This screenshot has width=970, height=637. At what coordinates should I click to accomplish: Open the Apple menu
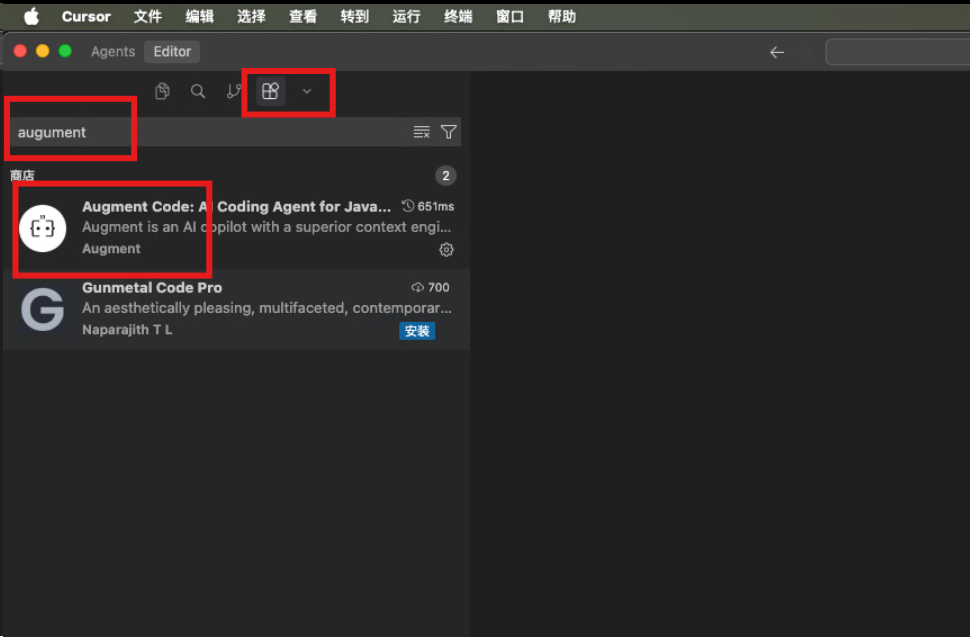click(x=31, y=17)
